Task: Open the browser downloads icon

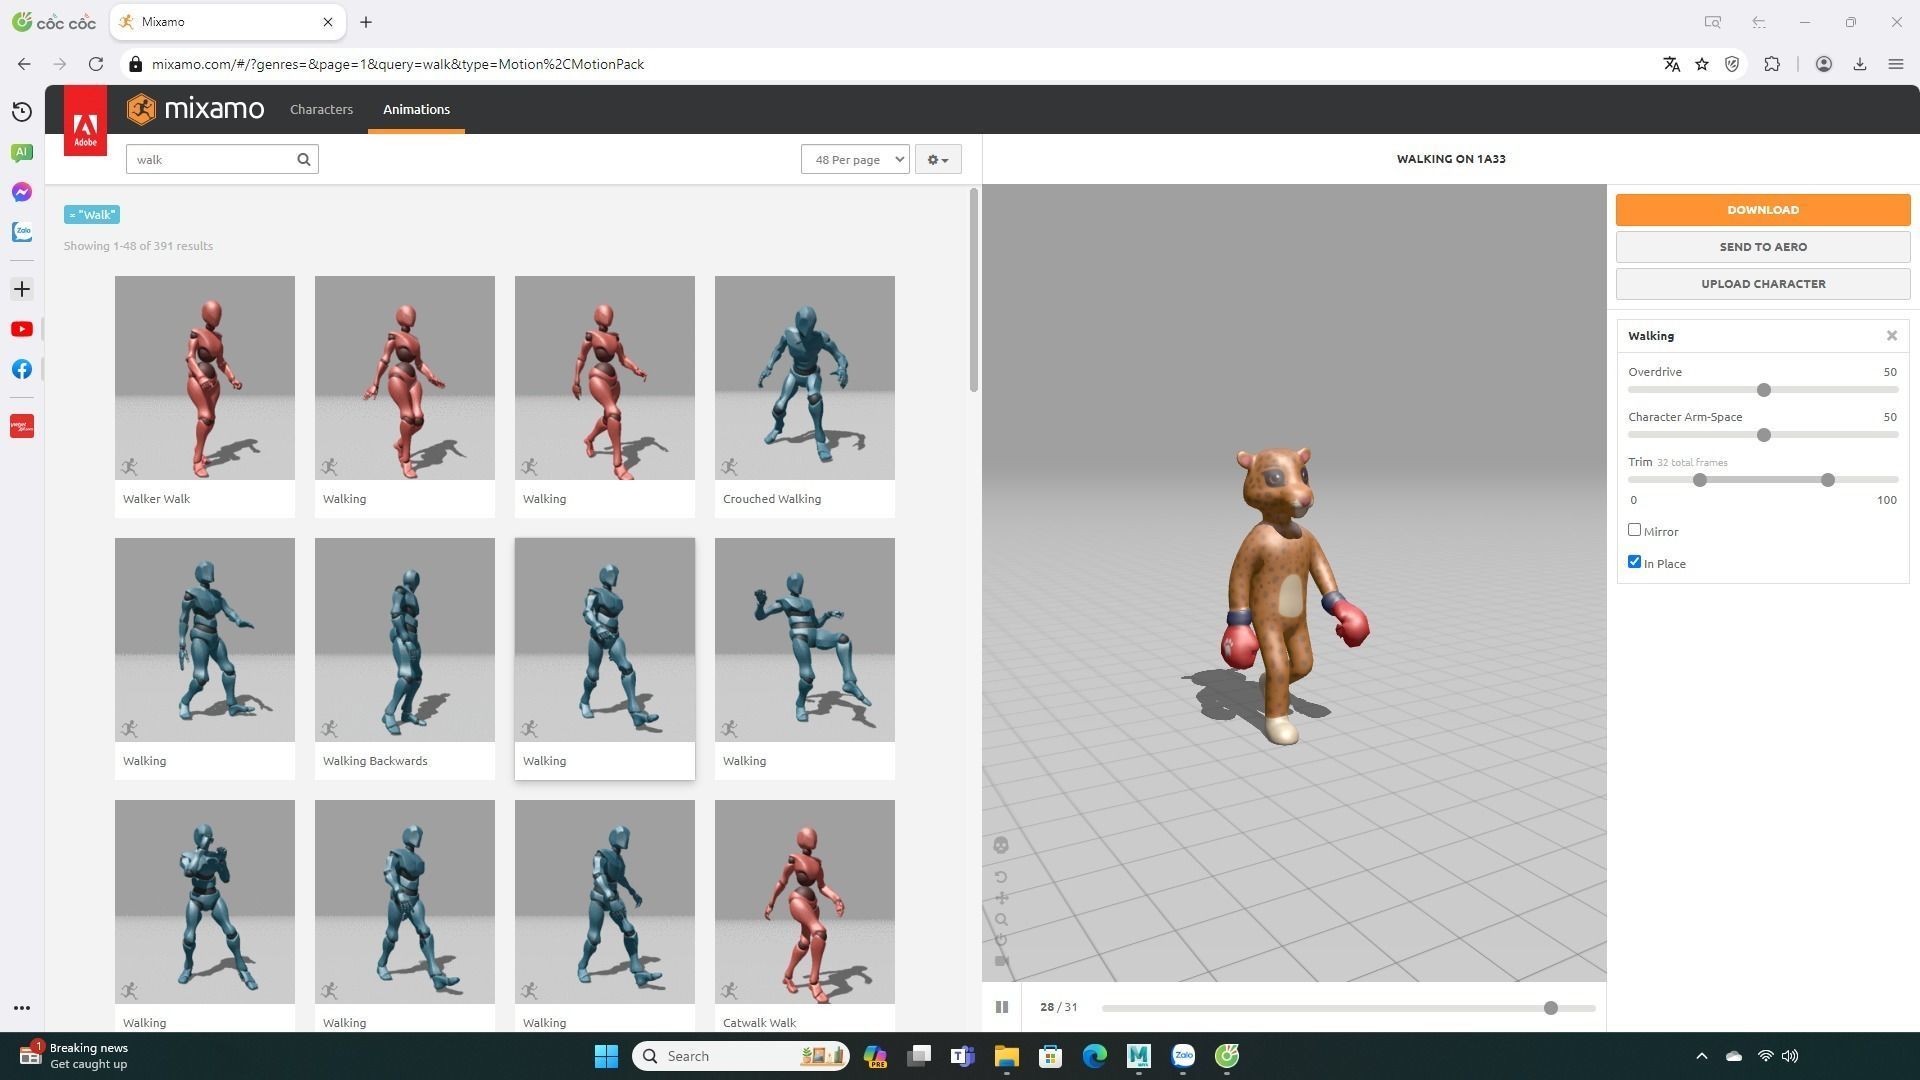Action: [1860, 64]
